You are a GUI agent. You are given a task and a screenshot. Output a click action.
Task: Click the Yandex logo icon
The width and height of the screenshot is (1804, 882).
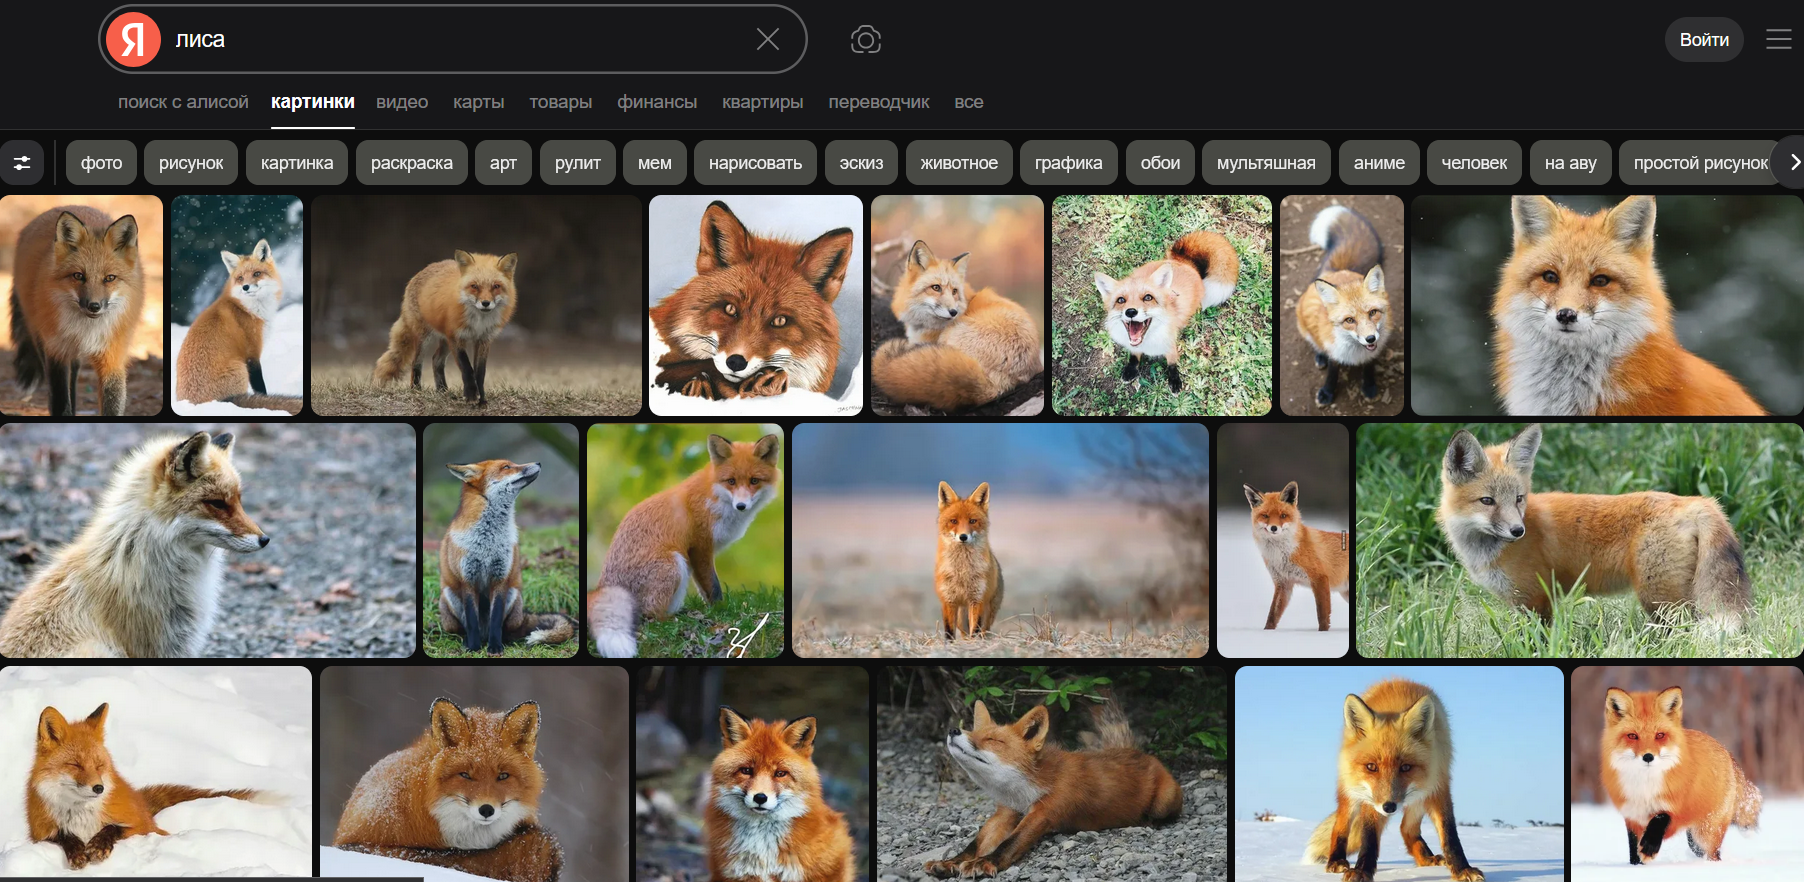point(134,40)
